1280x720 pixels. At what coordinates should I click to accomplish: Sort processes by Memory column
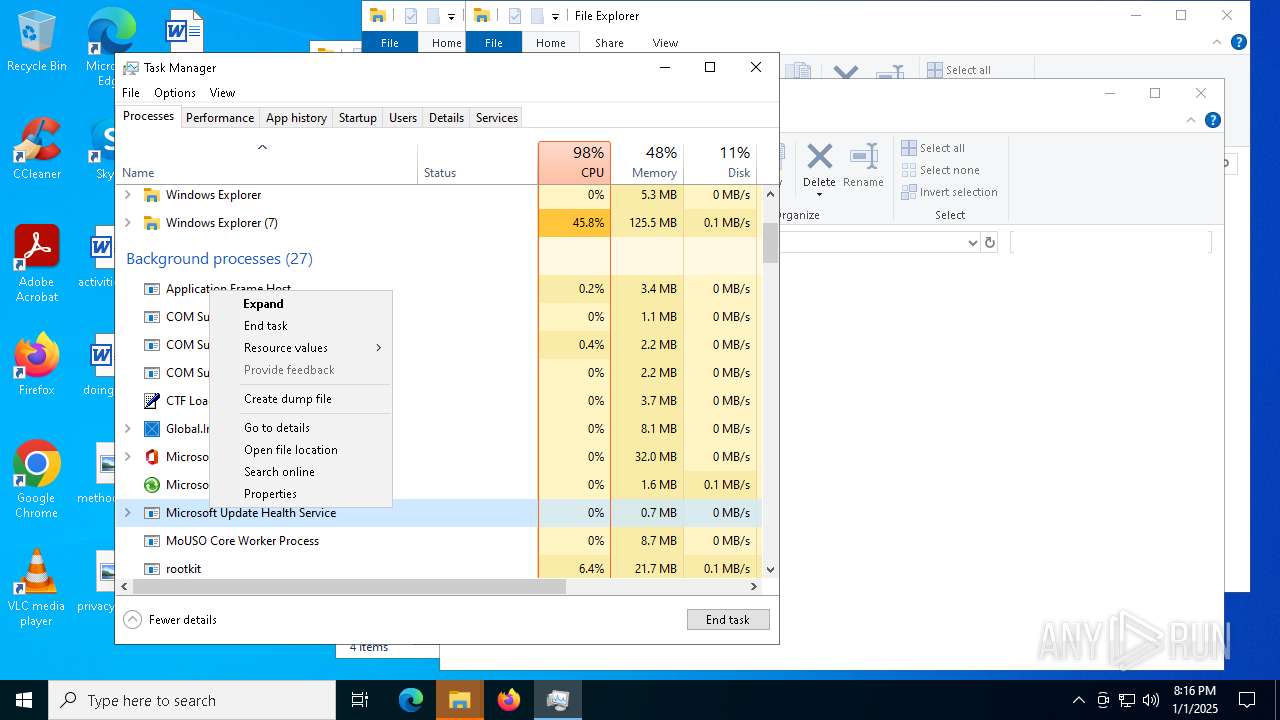point(647,162)
